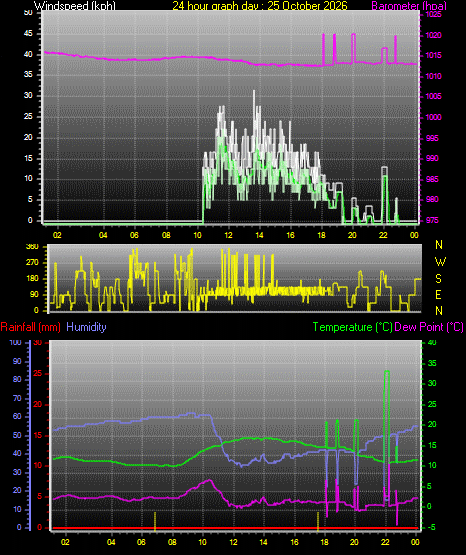Click 25 on the windspeed axis
466x555 pixels.
click(28, 116)
